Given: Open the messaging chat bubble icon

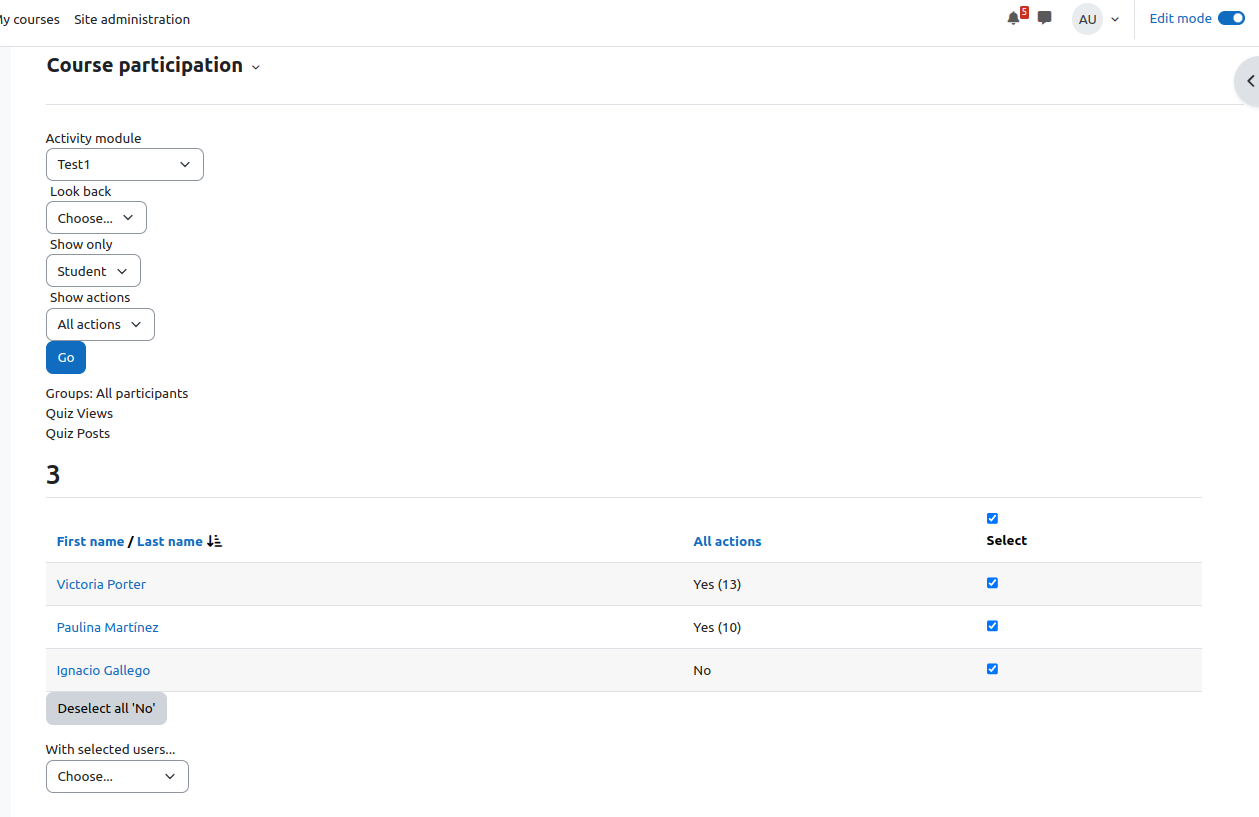Looking at the screenshot, I should [x=1045, y=18].
